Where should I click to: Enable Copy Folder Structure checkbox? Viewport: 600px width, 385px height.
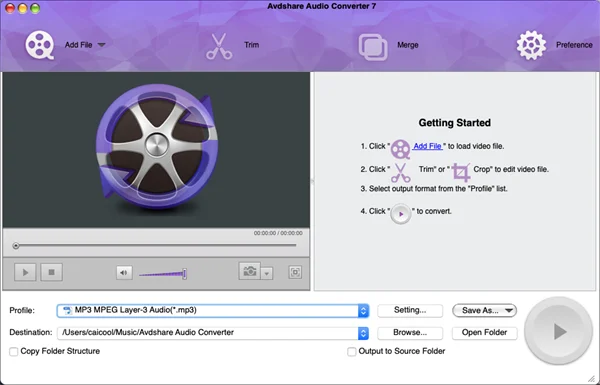pyautogui.click(x=14, y=351)
